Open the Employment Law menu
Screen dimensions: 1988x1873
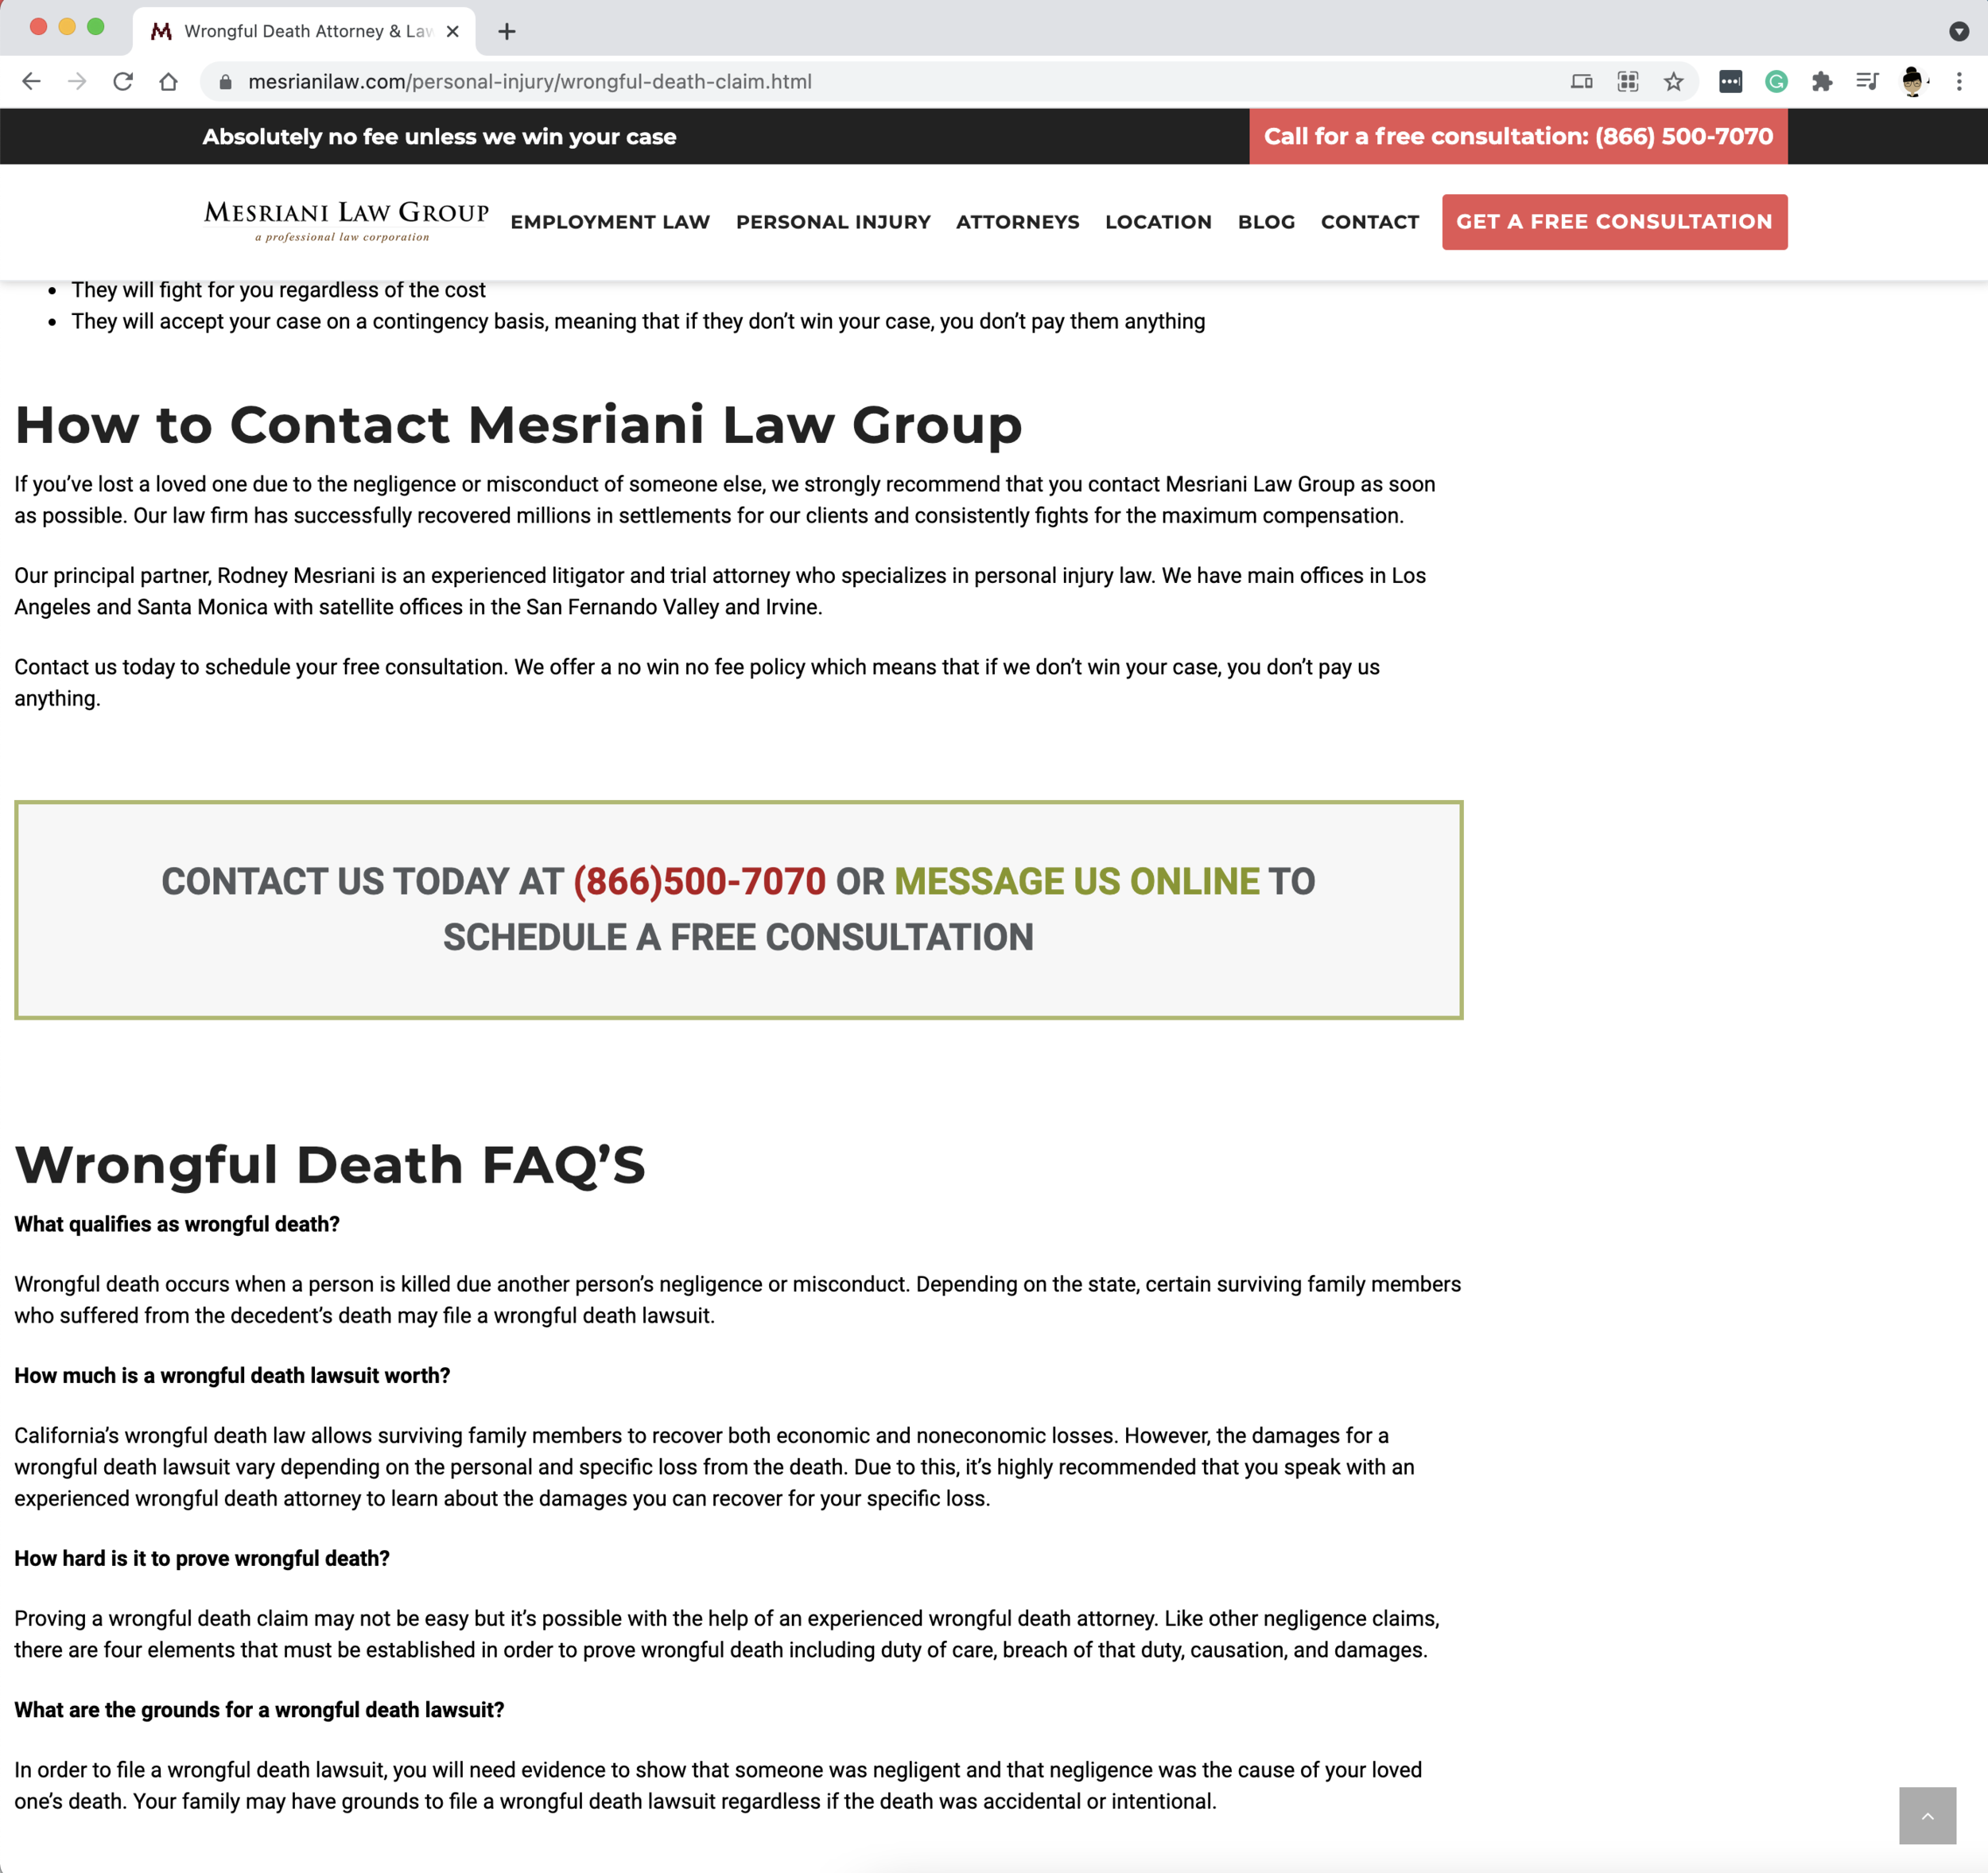(x=610, y=222)
